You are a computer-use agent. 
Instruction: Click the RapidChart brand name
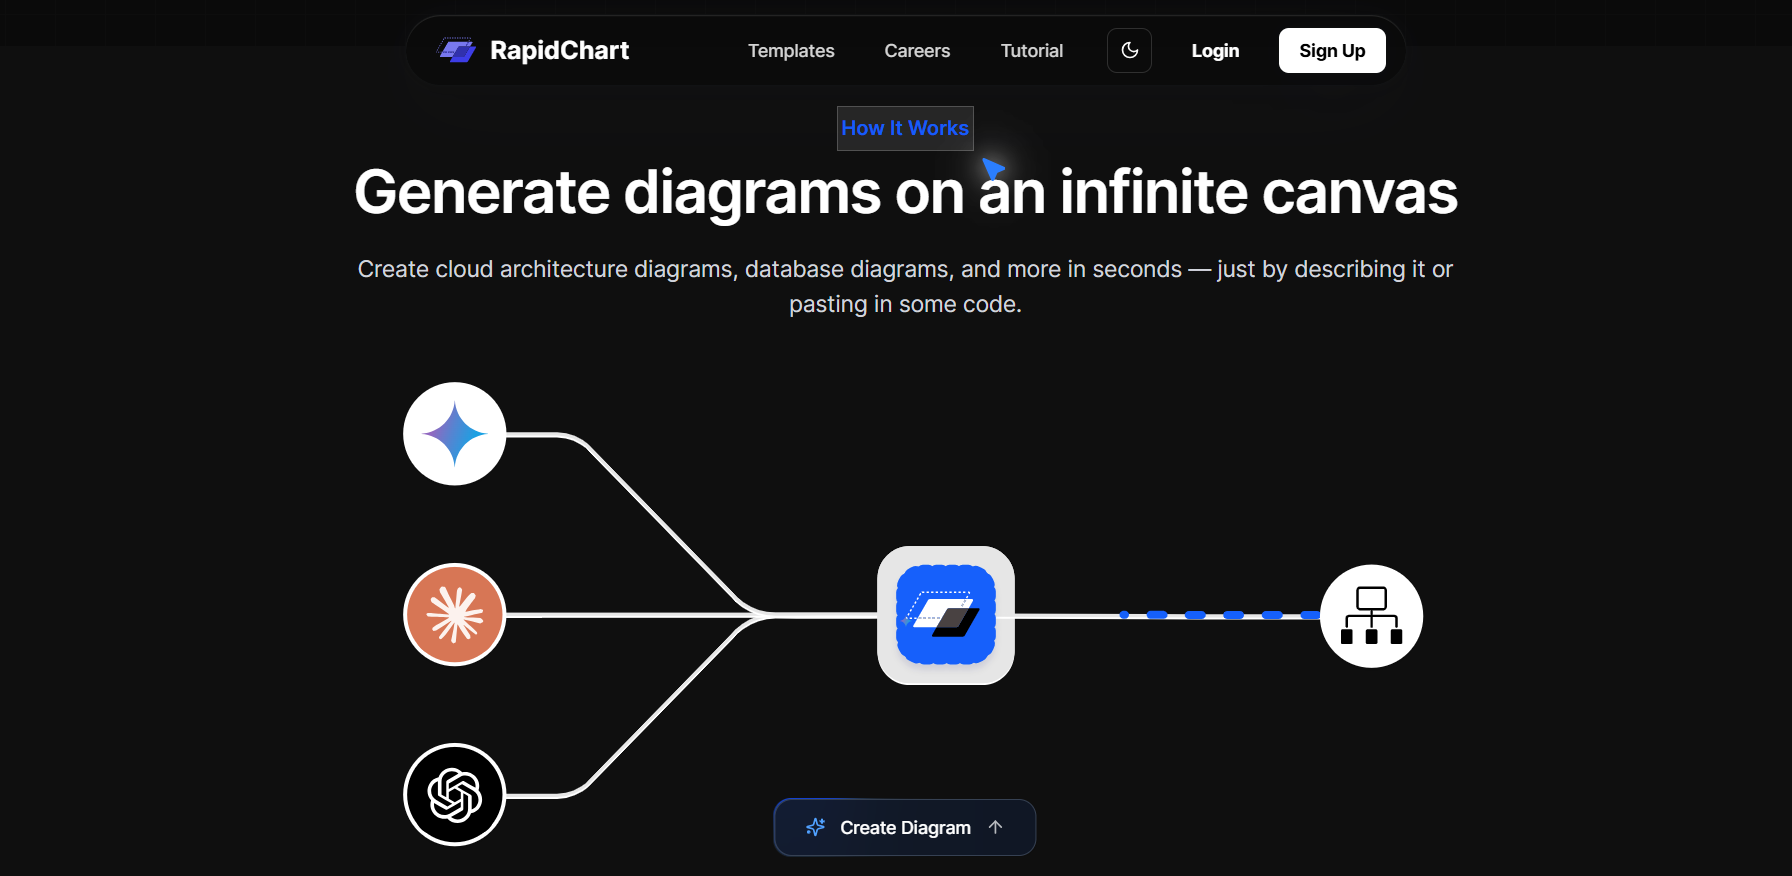point(559,50)
